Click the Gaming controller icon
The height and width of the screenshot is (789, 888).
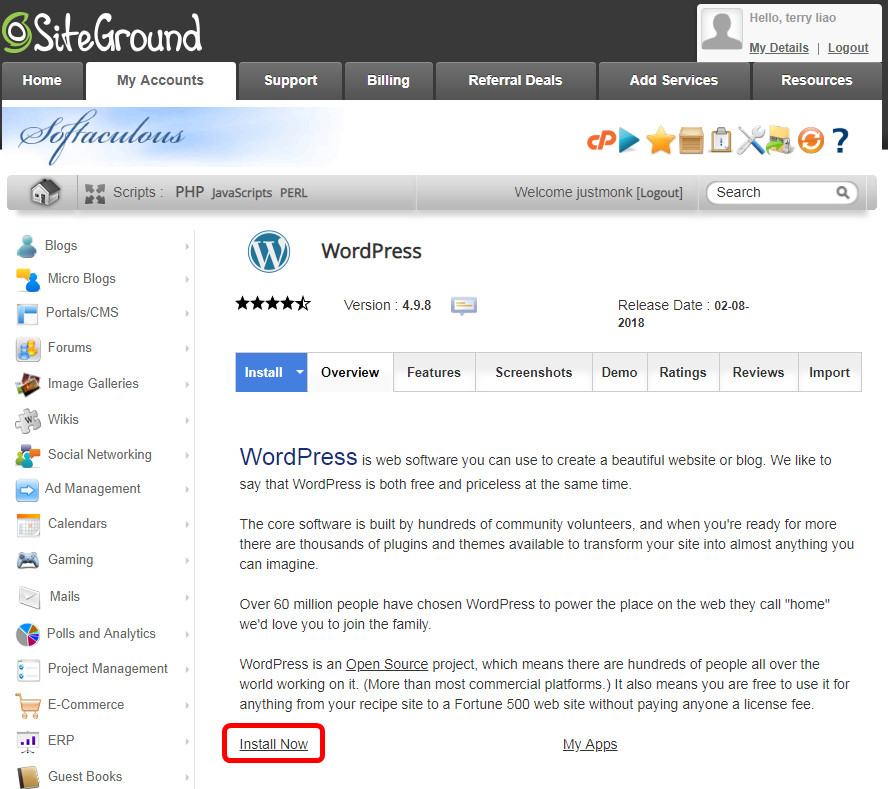pyautogui.click(x=28, y=560)
